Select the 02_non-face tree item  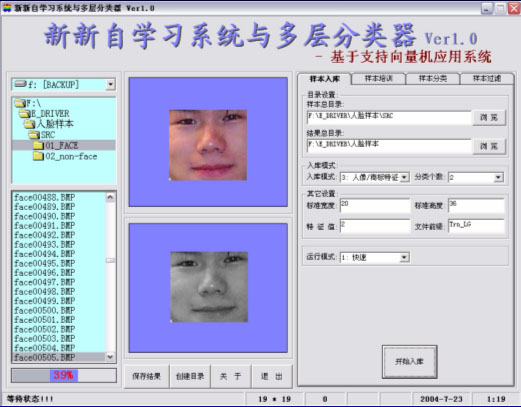coord(65,156)
